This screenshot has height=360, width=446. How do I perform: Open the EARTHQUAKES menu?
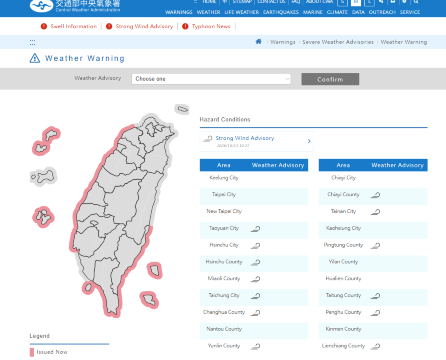point(281,12)
